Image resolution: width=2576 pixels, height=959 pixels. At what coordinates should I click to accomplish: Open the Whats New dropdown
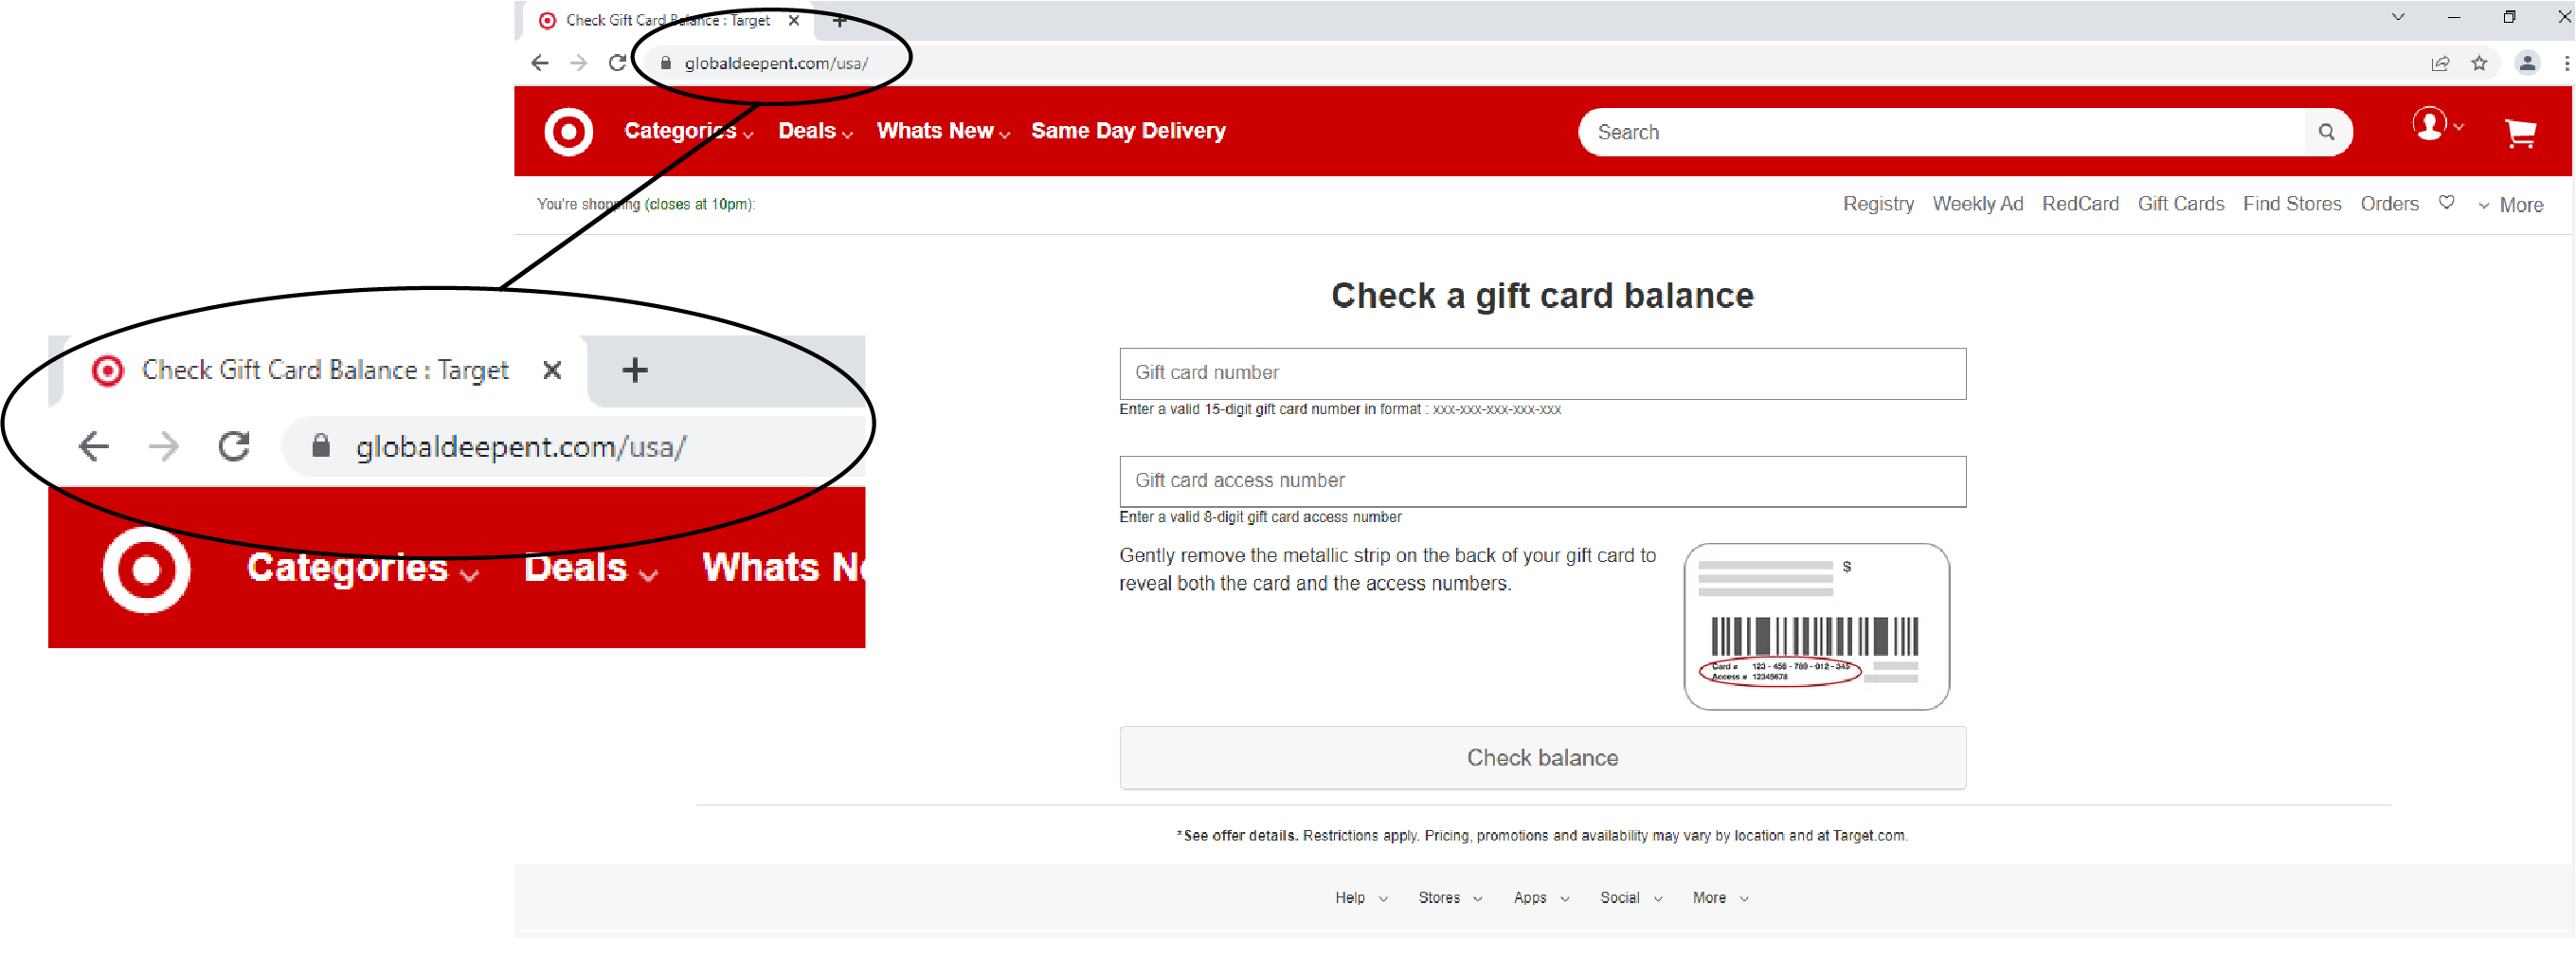coord(943,131)
